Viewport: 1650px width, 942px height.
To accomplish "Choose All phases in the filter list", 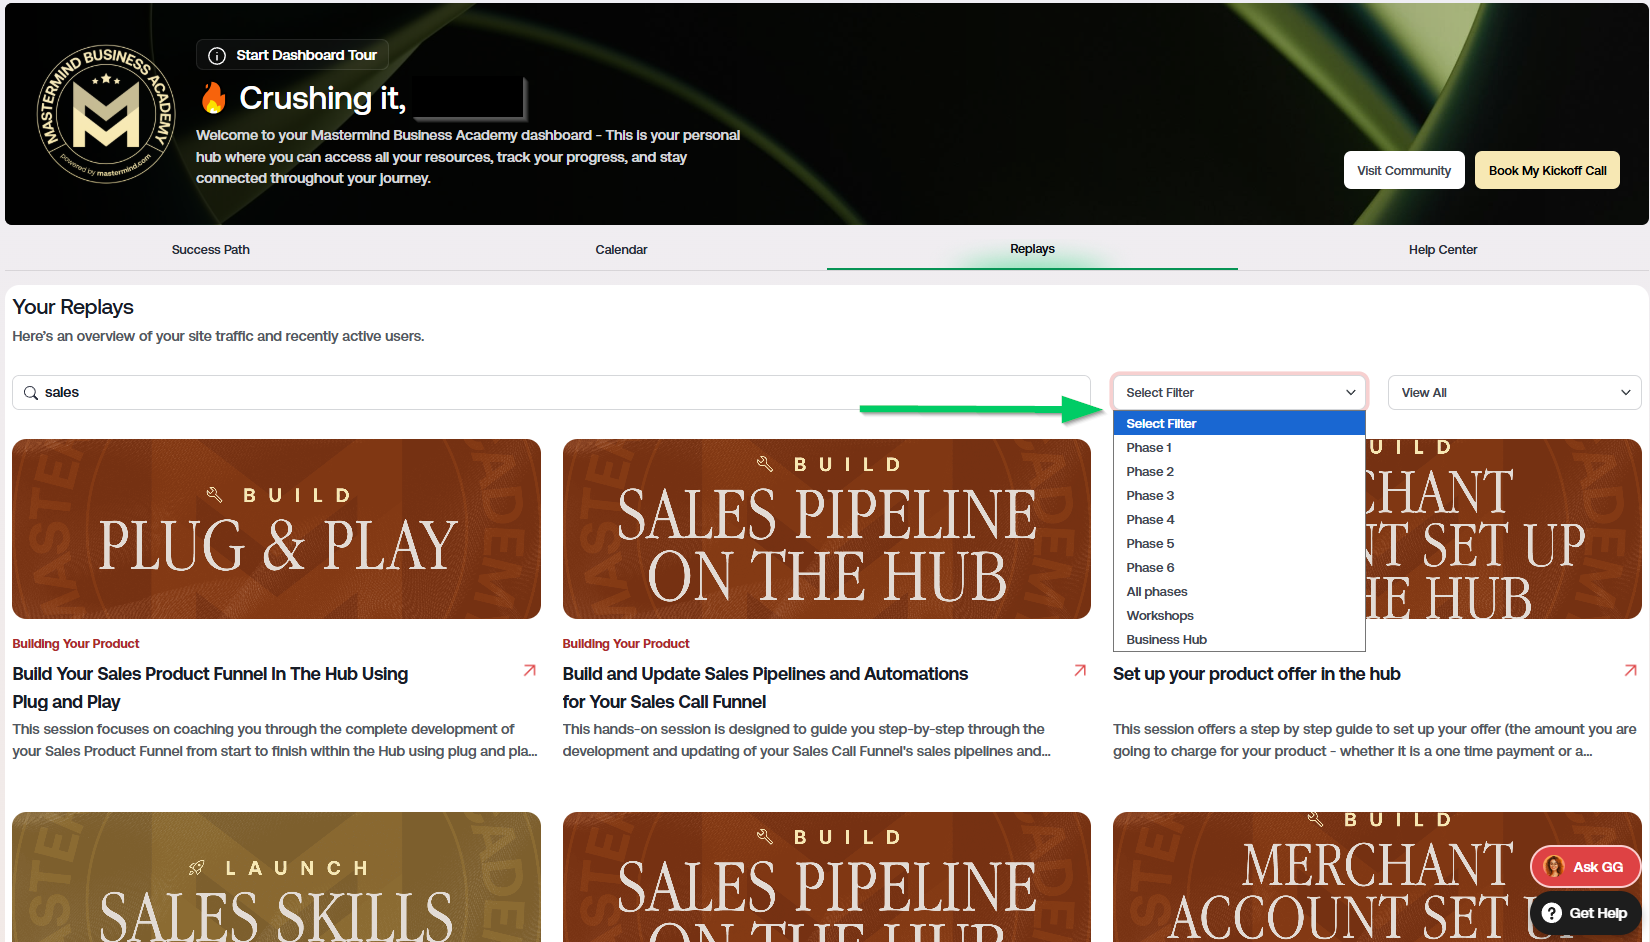I will [1239, 591].
